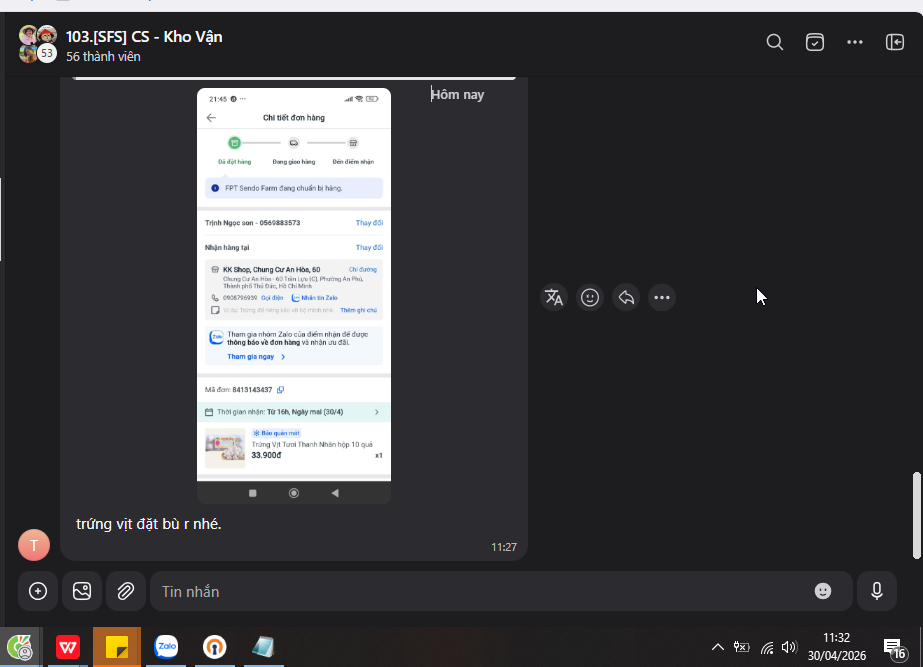This screenshot has width=923, height=667.
Task: Open group title 103.[SFS] CS - Kho Vận
Action: click(x=144, y=36)
